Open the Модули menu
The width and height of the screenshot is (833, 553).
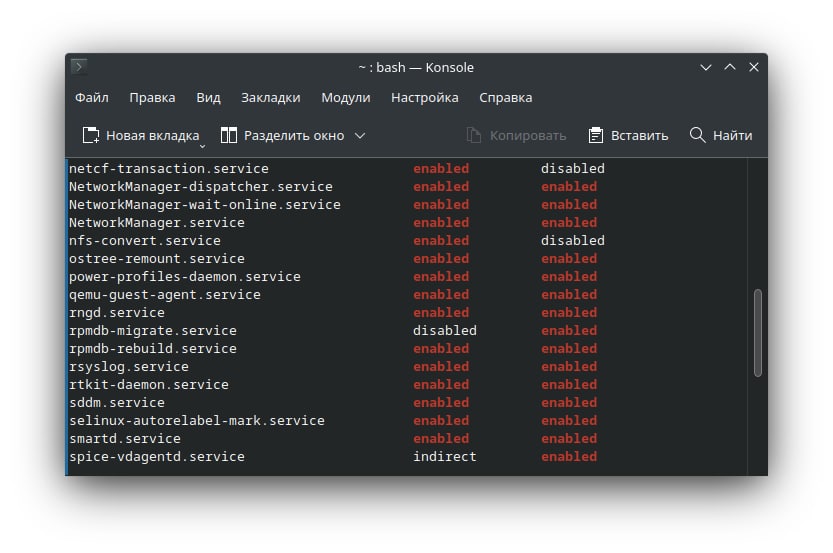tap(345, 98)
